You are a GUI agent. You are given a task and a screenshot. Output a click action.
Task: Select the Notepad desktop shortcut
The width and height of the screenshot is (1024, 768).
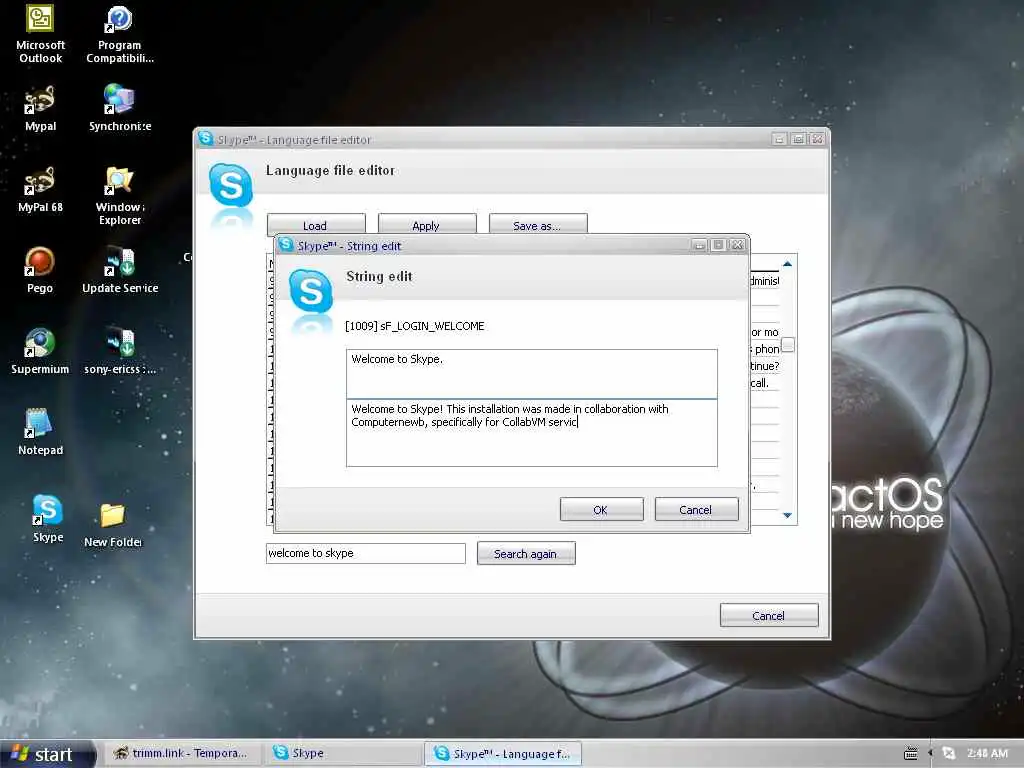(40, 432)
